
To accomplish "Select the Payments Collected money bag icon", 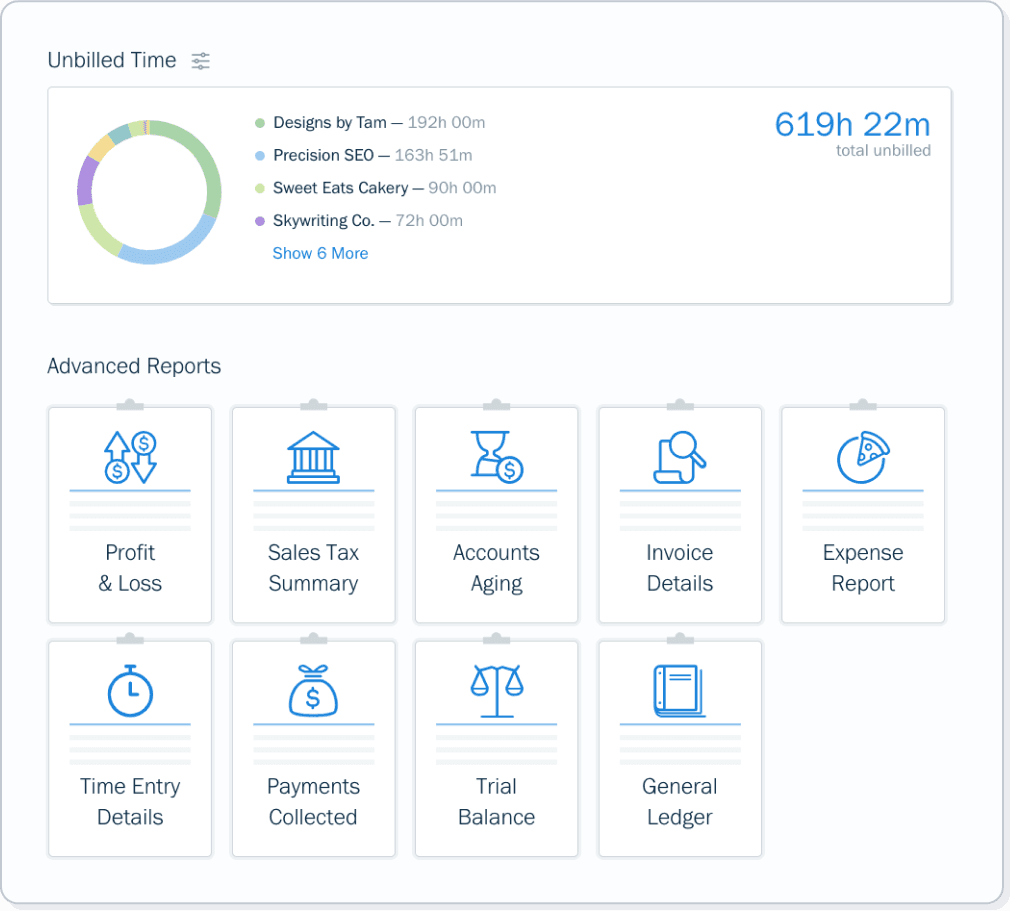I will [313, 690].
